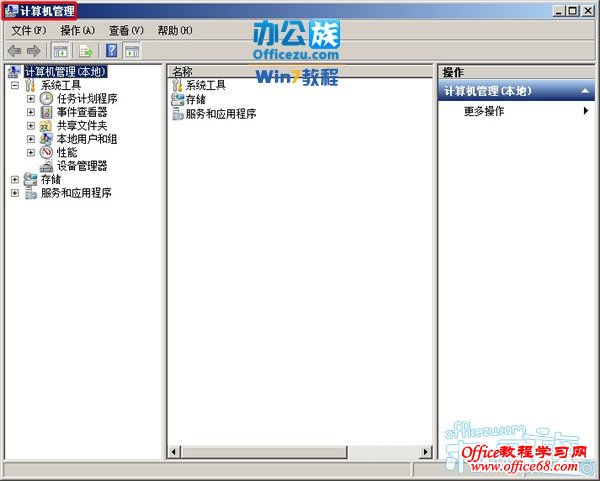Click the horizontal scrollbar right arrow
The height and width of the screenshot is (481, 600).
coord(426,452)
